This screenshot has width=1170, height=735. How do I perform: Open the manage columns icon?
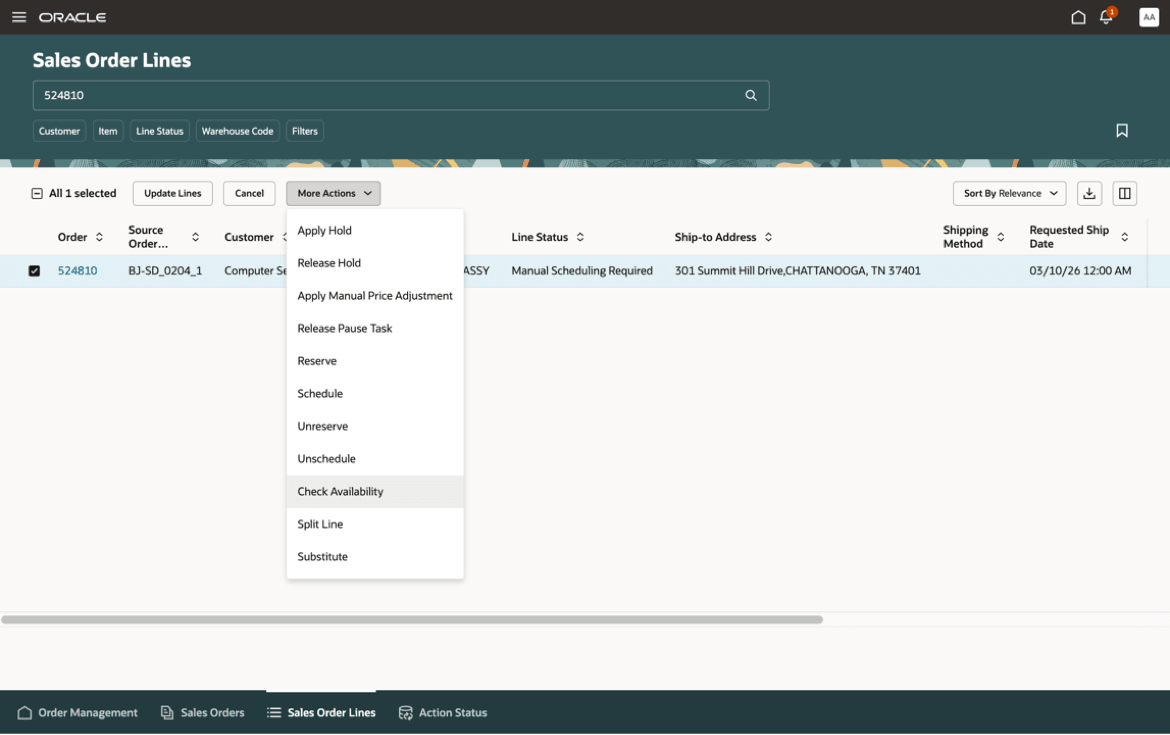[1124, 193]
